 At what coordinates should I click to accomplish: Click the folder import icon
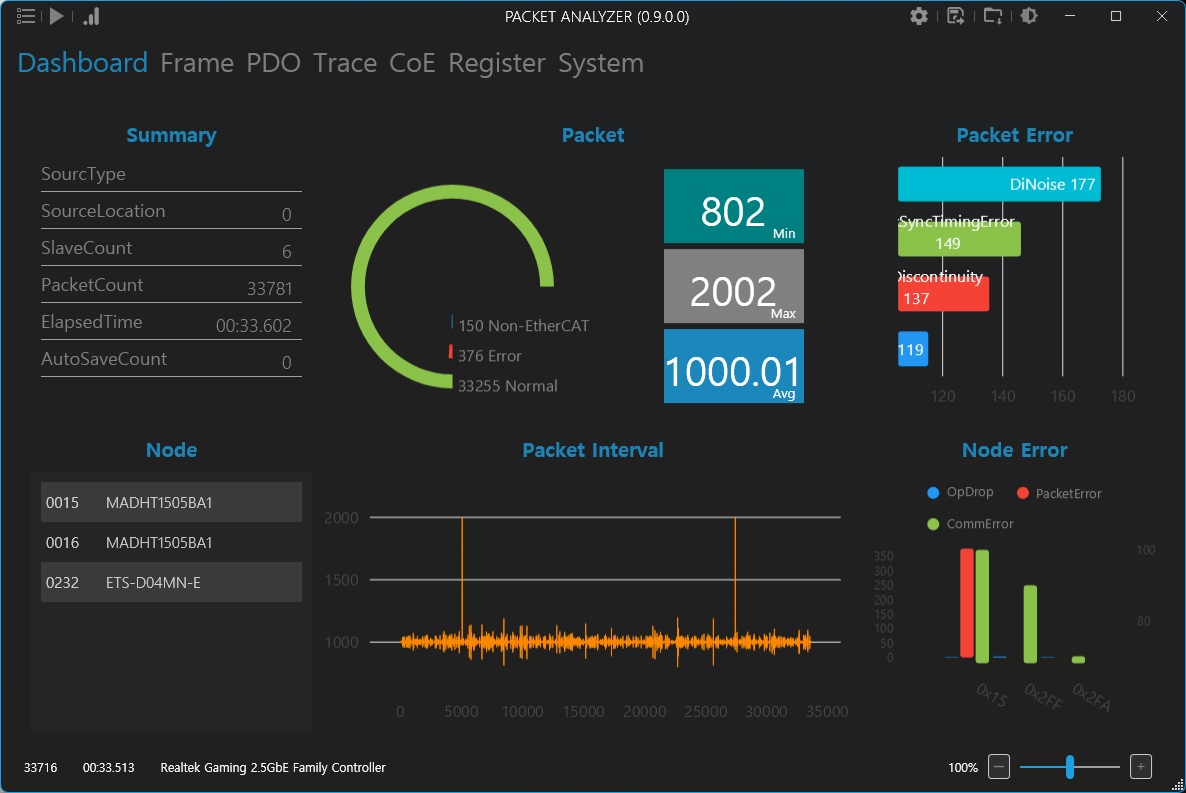click(993, 16)
